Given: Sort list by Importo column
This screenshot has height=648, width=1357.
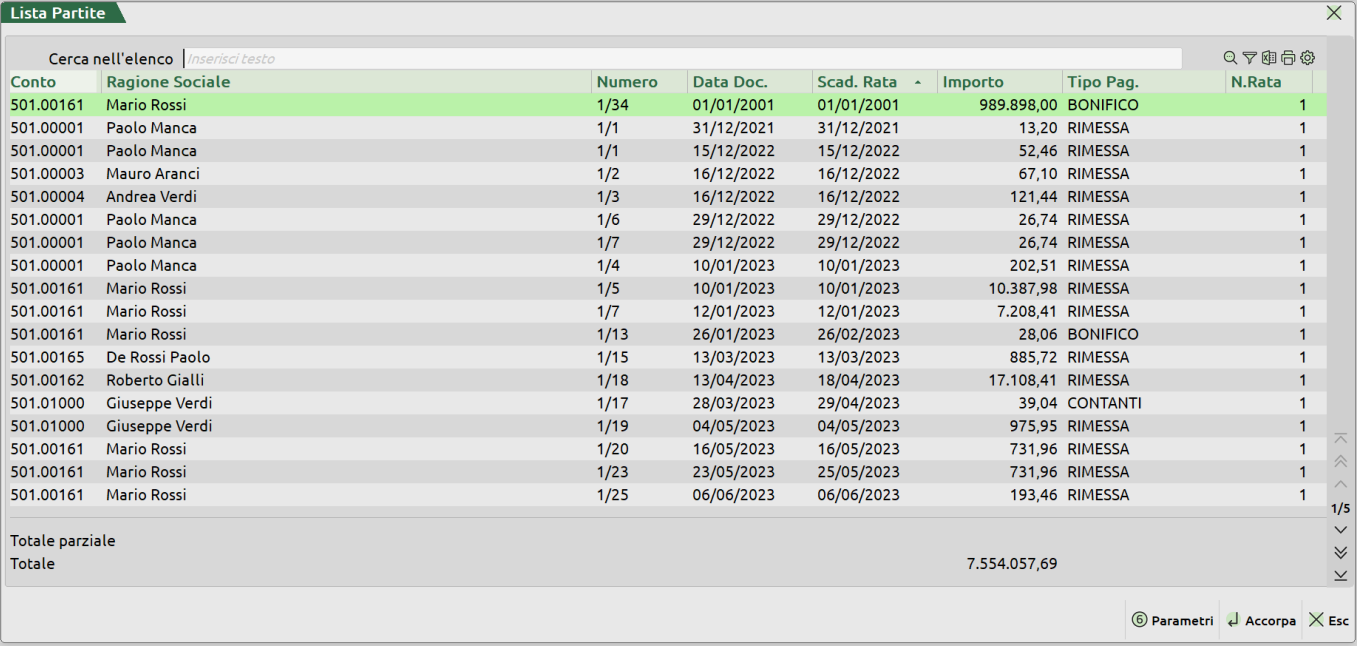Looking at the screenshot, I should click(x=973, y=82).
